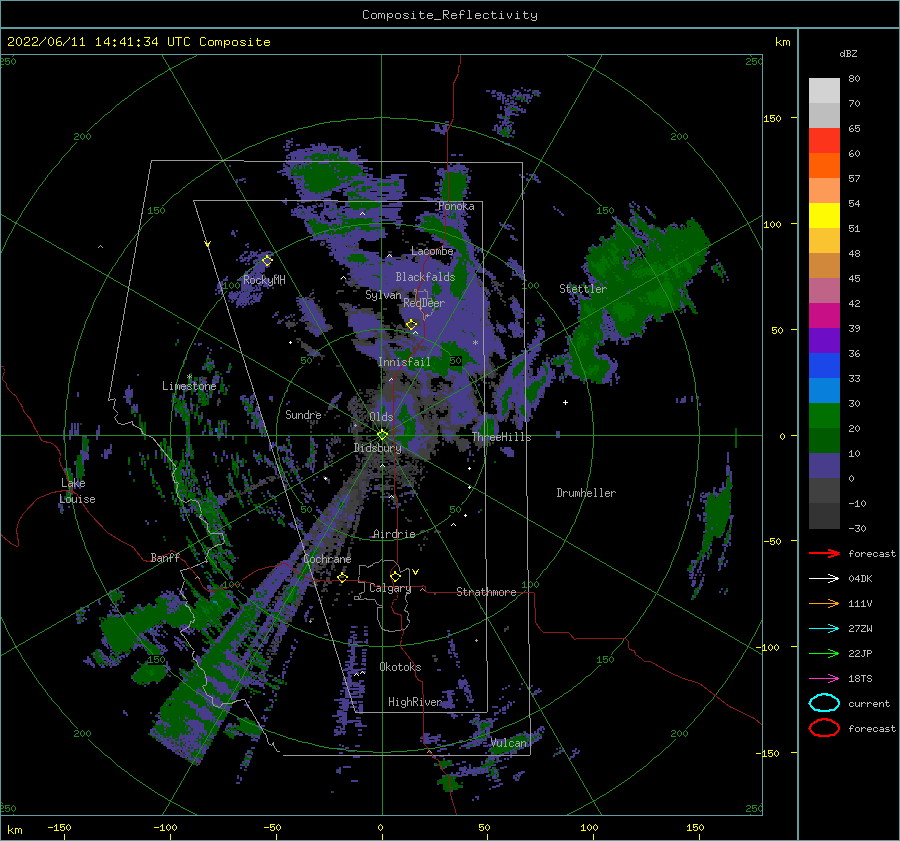Choose the lightest gray 70-80 dBZ swatch

click(824, 91)
